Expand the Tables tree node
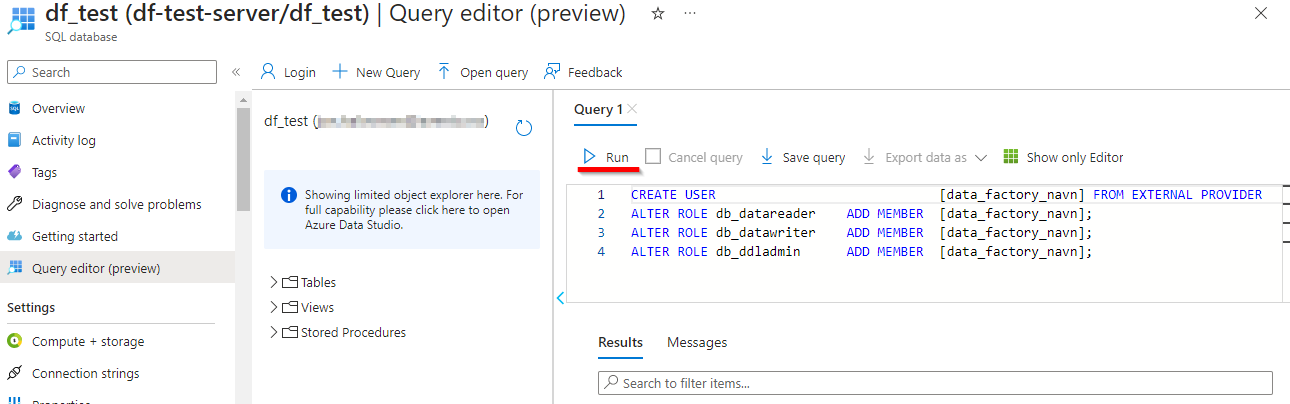1290x404 pixels. click(x=274, y=282)
